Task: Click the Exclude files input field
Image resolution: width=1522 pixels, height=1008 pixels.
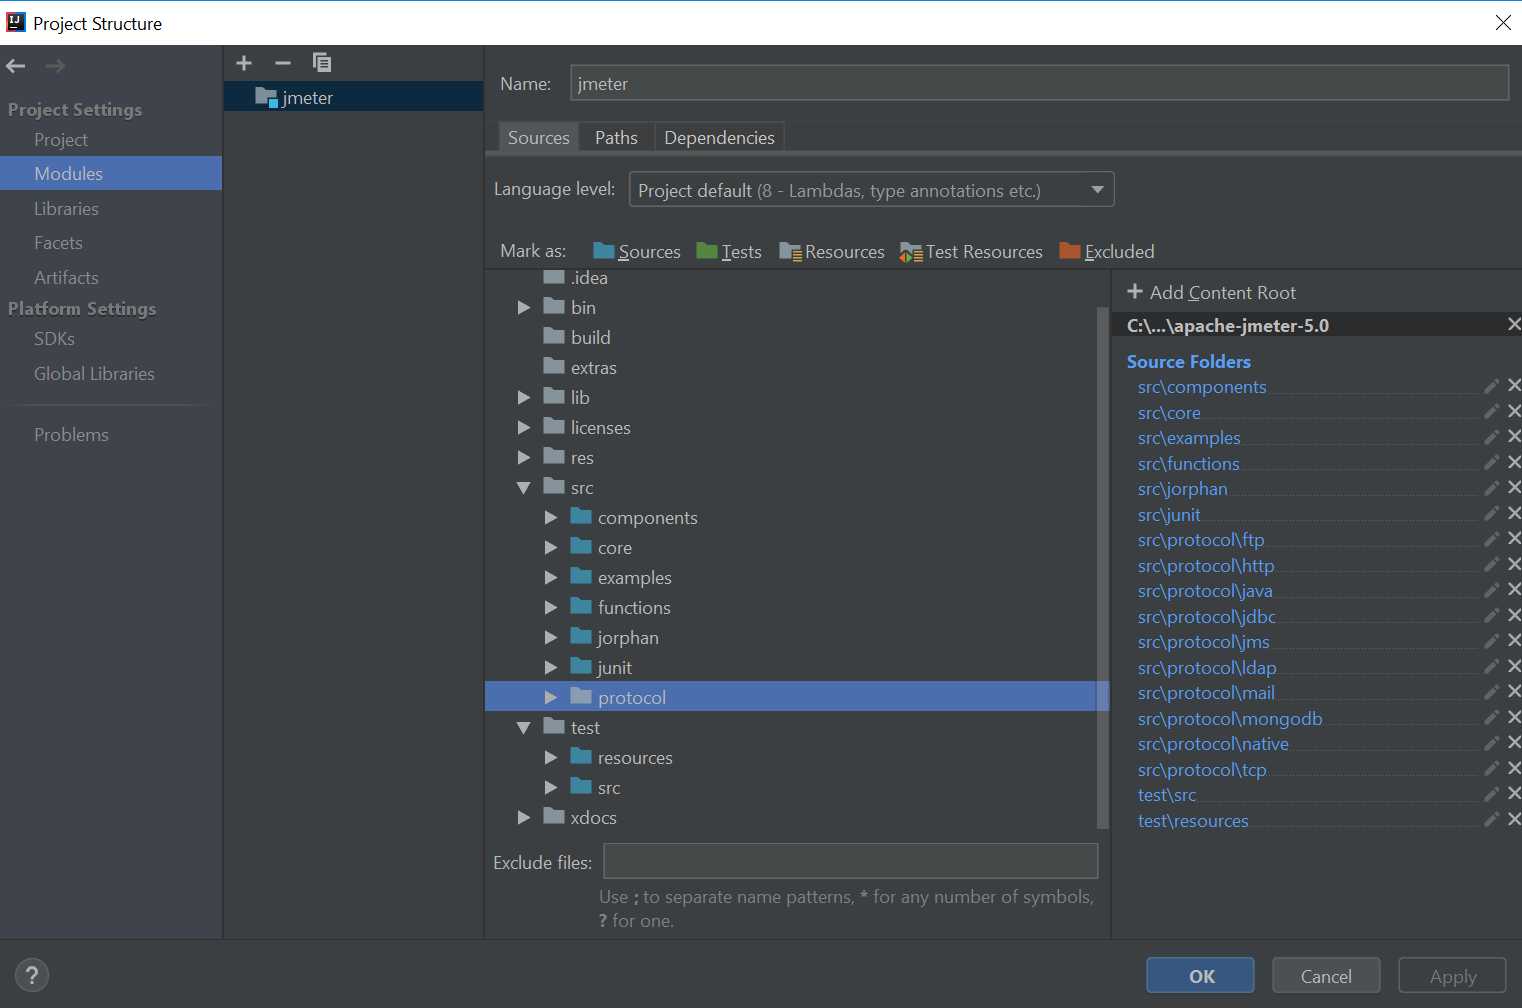Action: coord(851,861)
